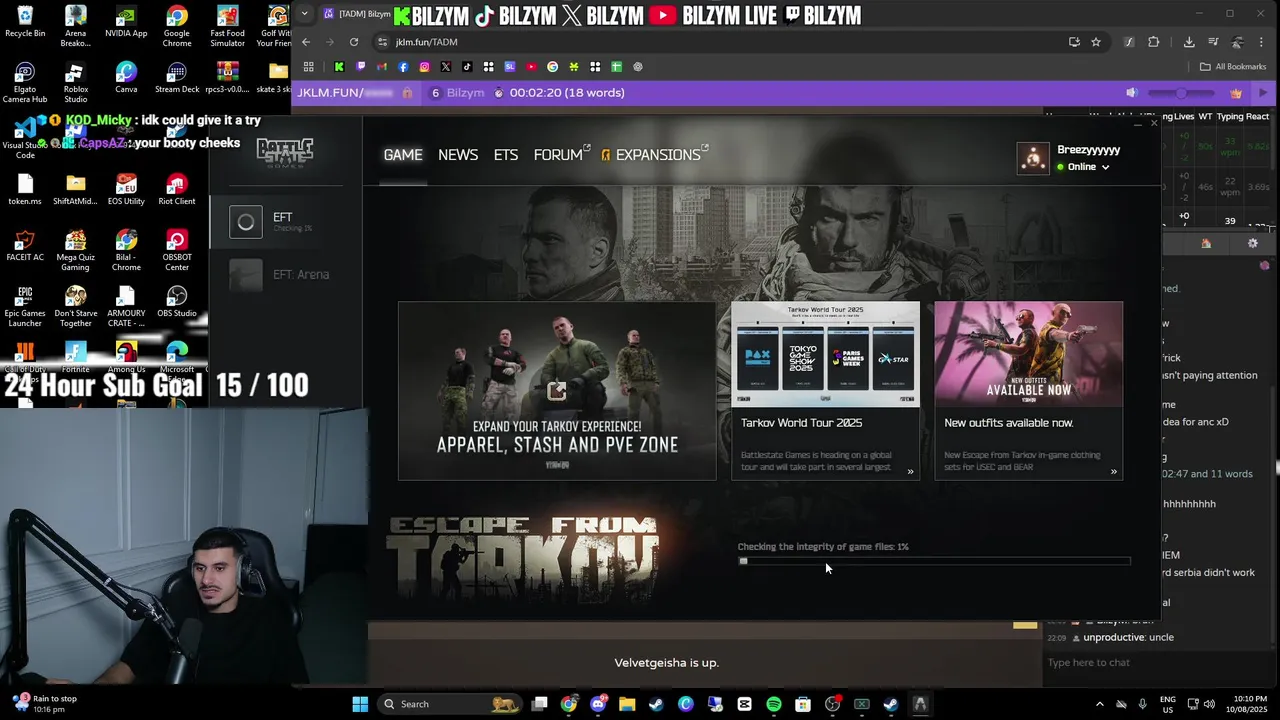Open the YouTube bookmark icon
Viewport: 1280px width, 720px height.
(531, 67)
